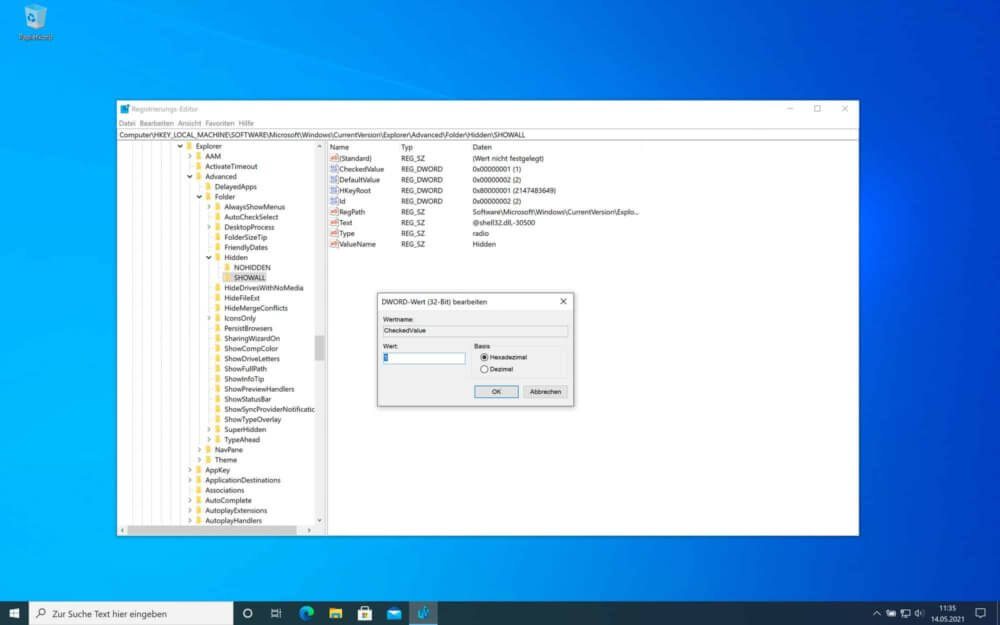Screen dimensions: 1000x625
Task: Click the Wert input field
Action: 424,358
